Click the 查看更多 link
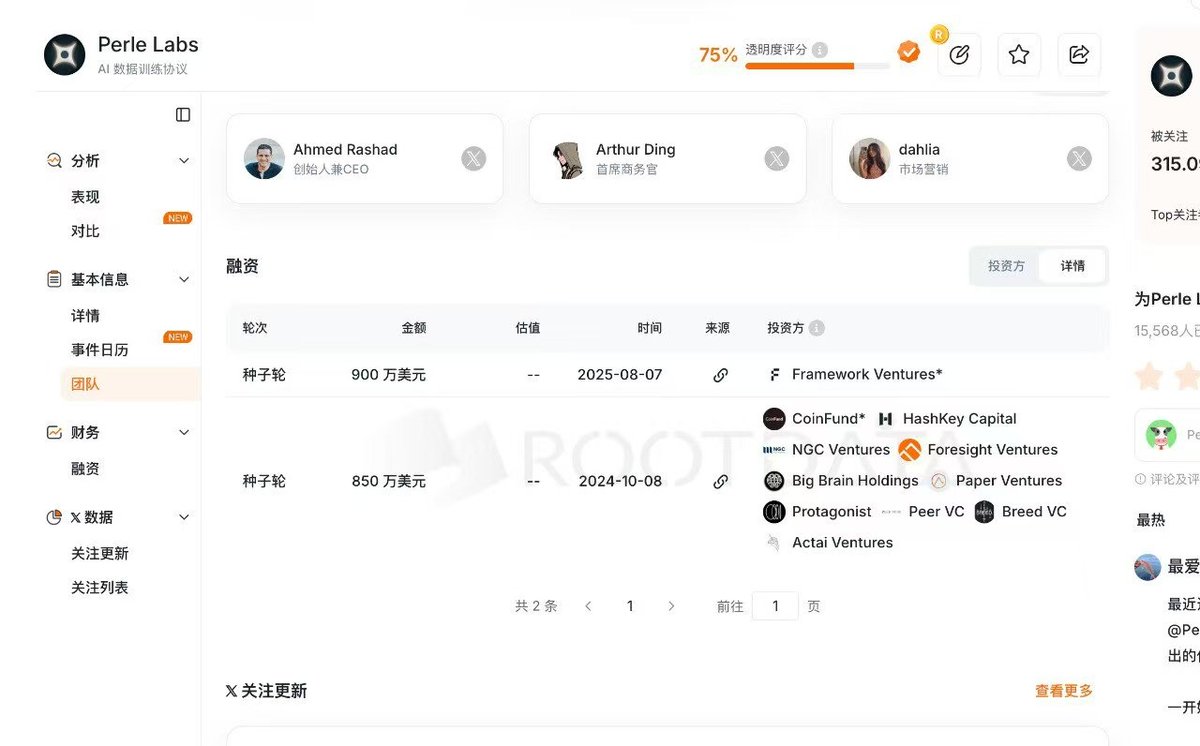1200x746 pixels. click(x=1064, y=691)
